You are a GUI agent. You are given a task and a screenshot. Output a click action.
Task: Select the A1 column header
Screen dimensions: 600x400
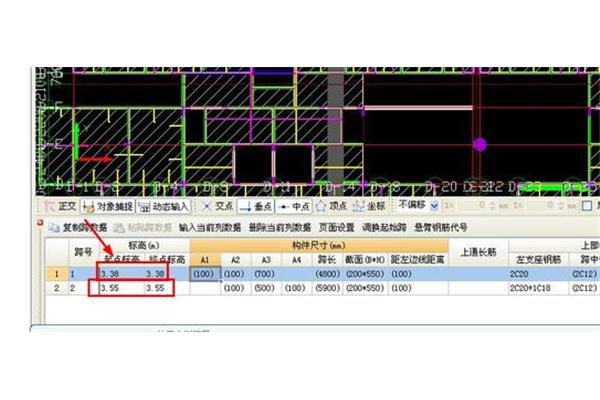click(205, 260)
